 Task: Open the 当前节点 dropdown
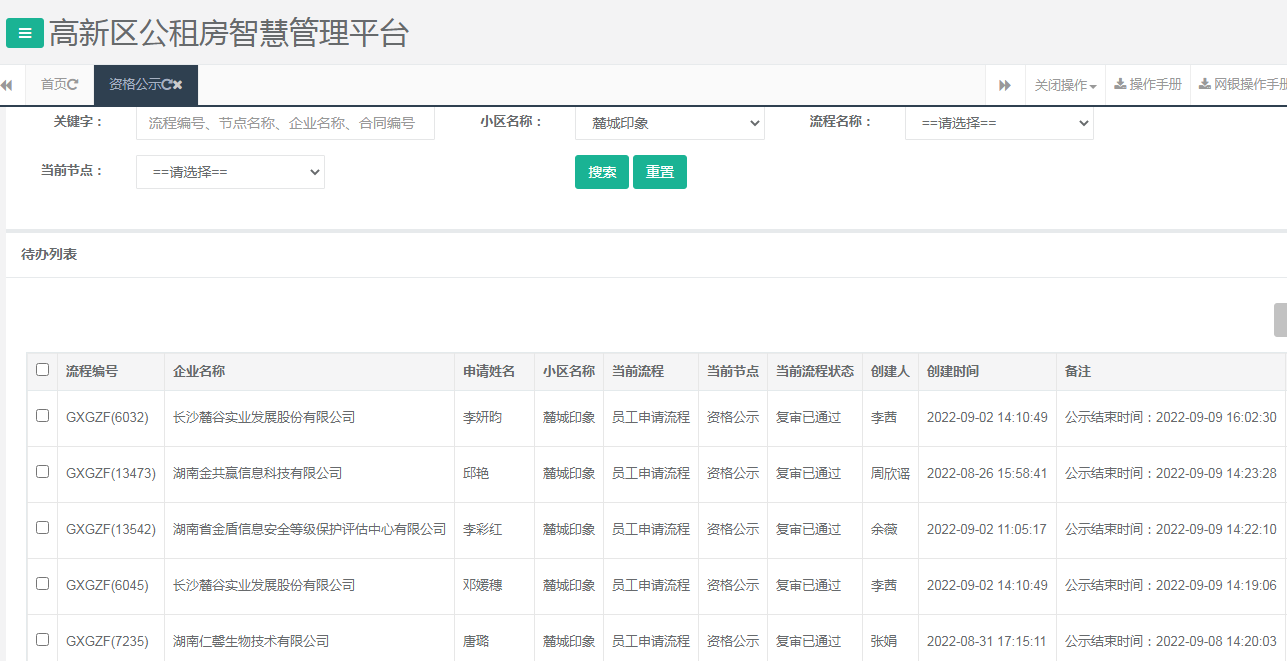coord(230,171)
